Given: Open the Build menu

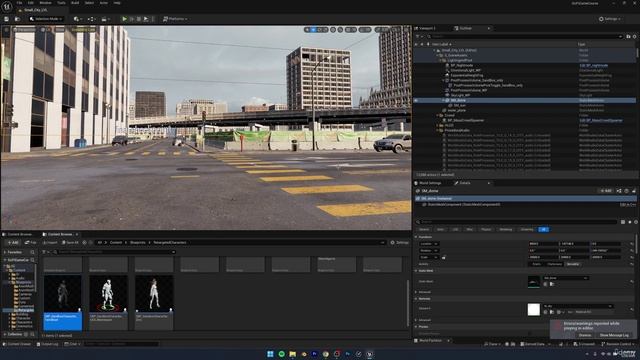Looking at the screenshot, I should pos(75,3).
